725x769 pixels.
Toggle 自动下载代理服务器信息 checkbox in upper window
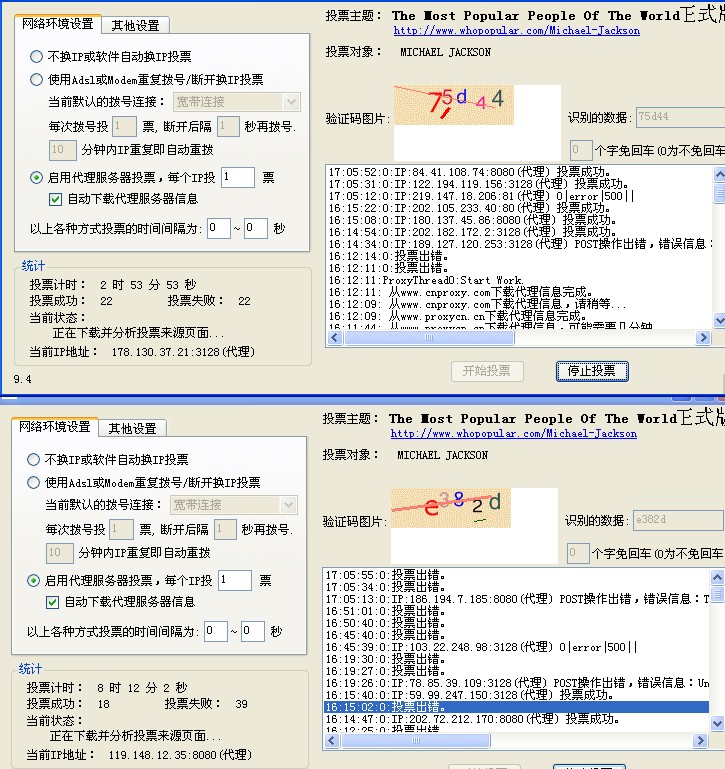pyautogui.click(x=56, y=199)
